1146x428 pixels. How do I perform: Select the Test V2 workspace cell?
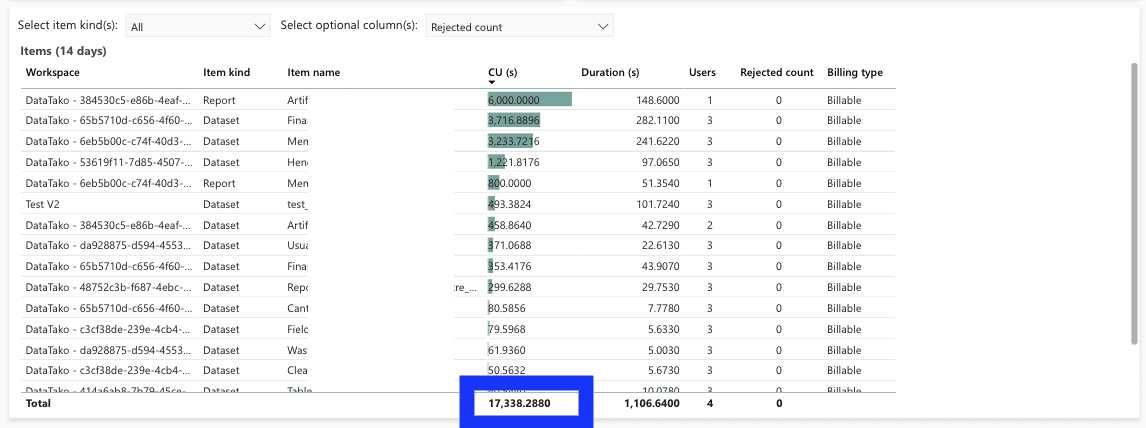pos(42,204)
